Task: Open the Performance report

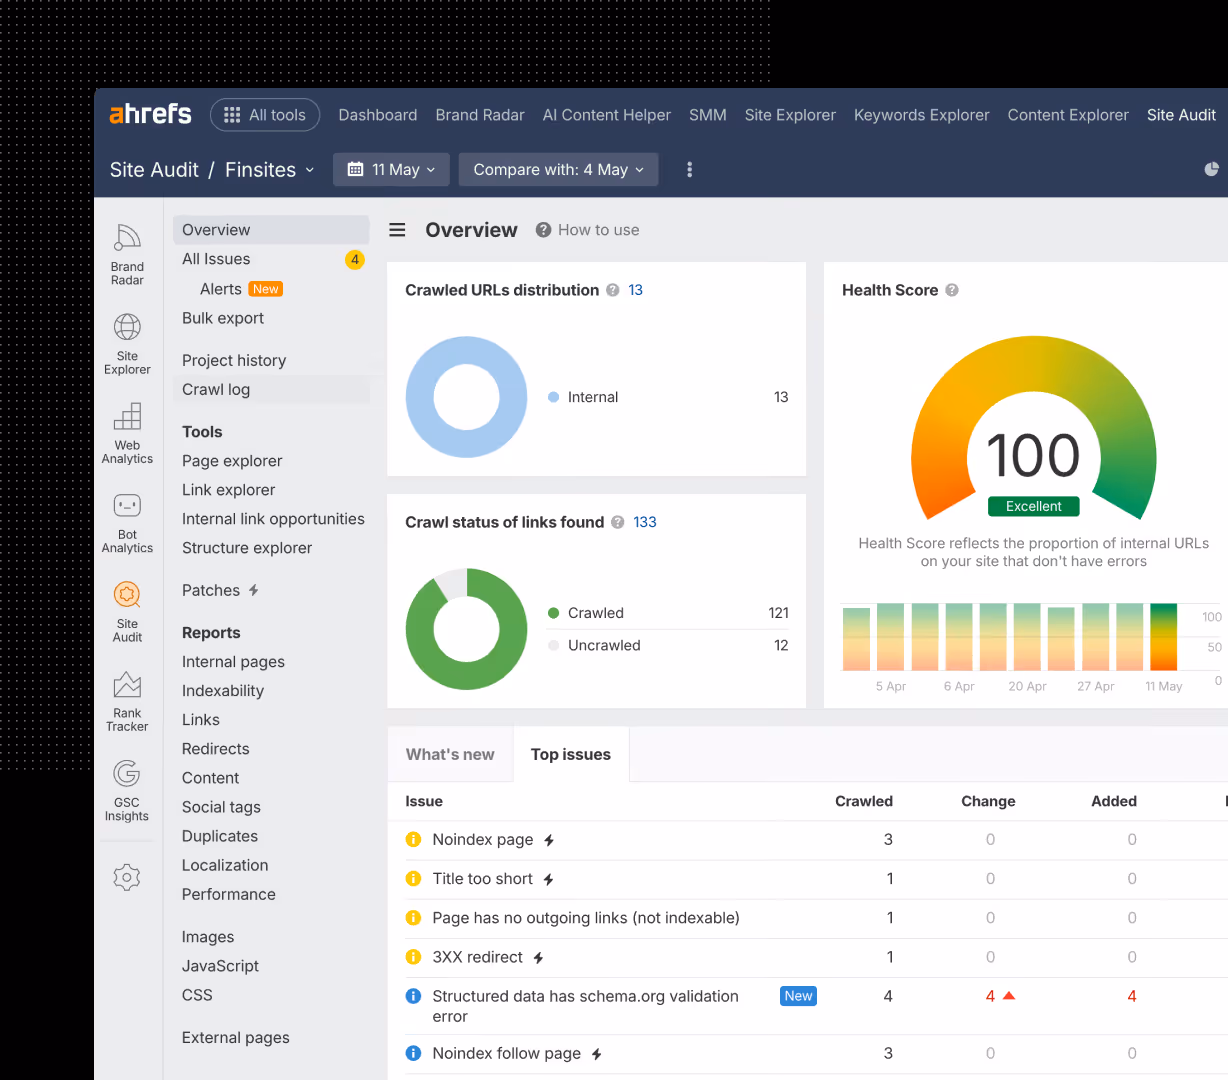Action: pos(229,895)
